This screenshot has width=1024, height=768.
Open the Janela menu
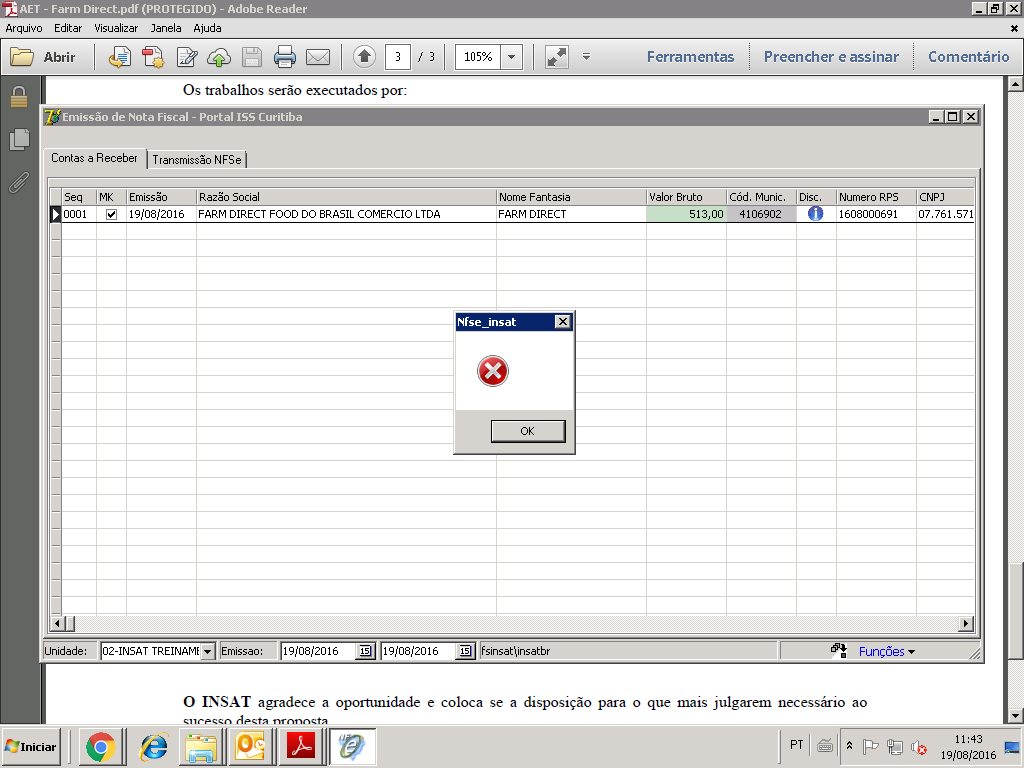tap(166, 28)
